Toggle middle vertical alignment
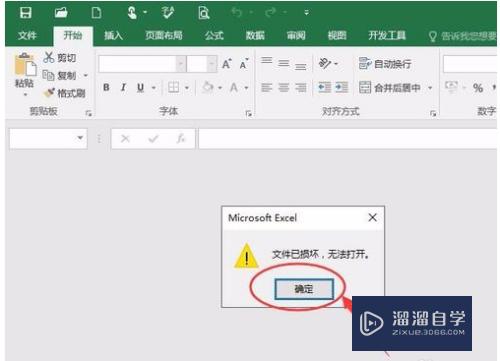Screen dimensions: 500x361 284,63
